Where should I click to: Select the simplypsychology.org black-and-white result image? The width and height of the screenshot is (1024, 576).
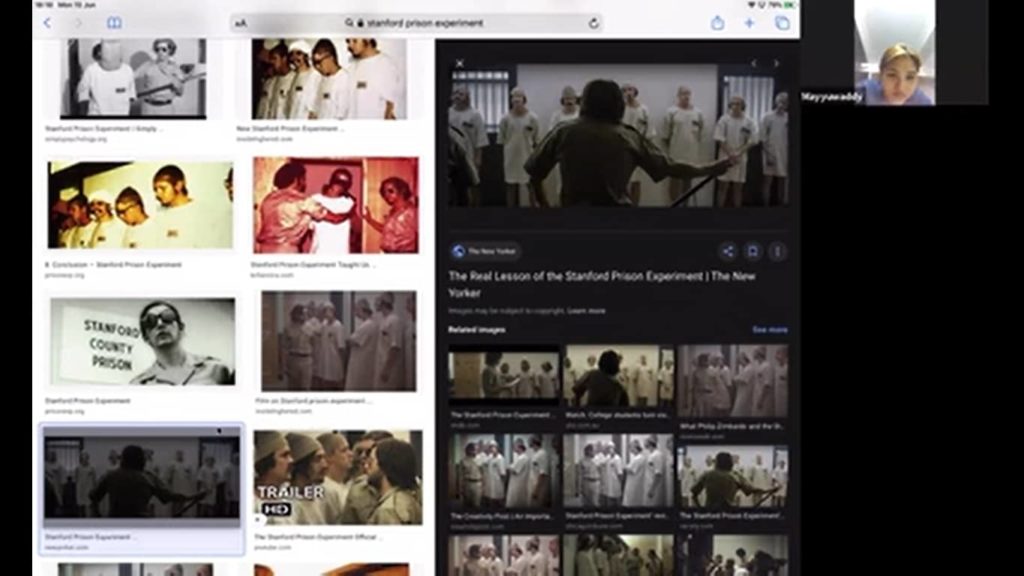click(133, 78)
